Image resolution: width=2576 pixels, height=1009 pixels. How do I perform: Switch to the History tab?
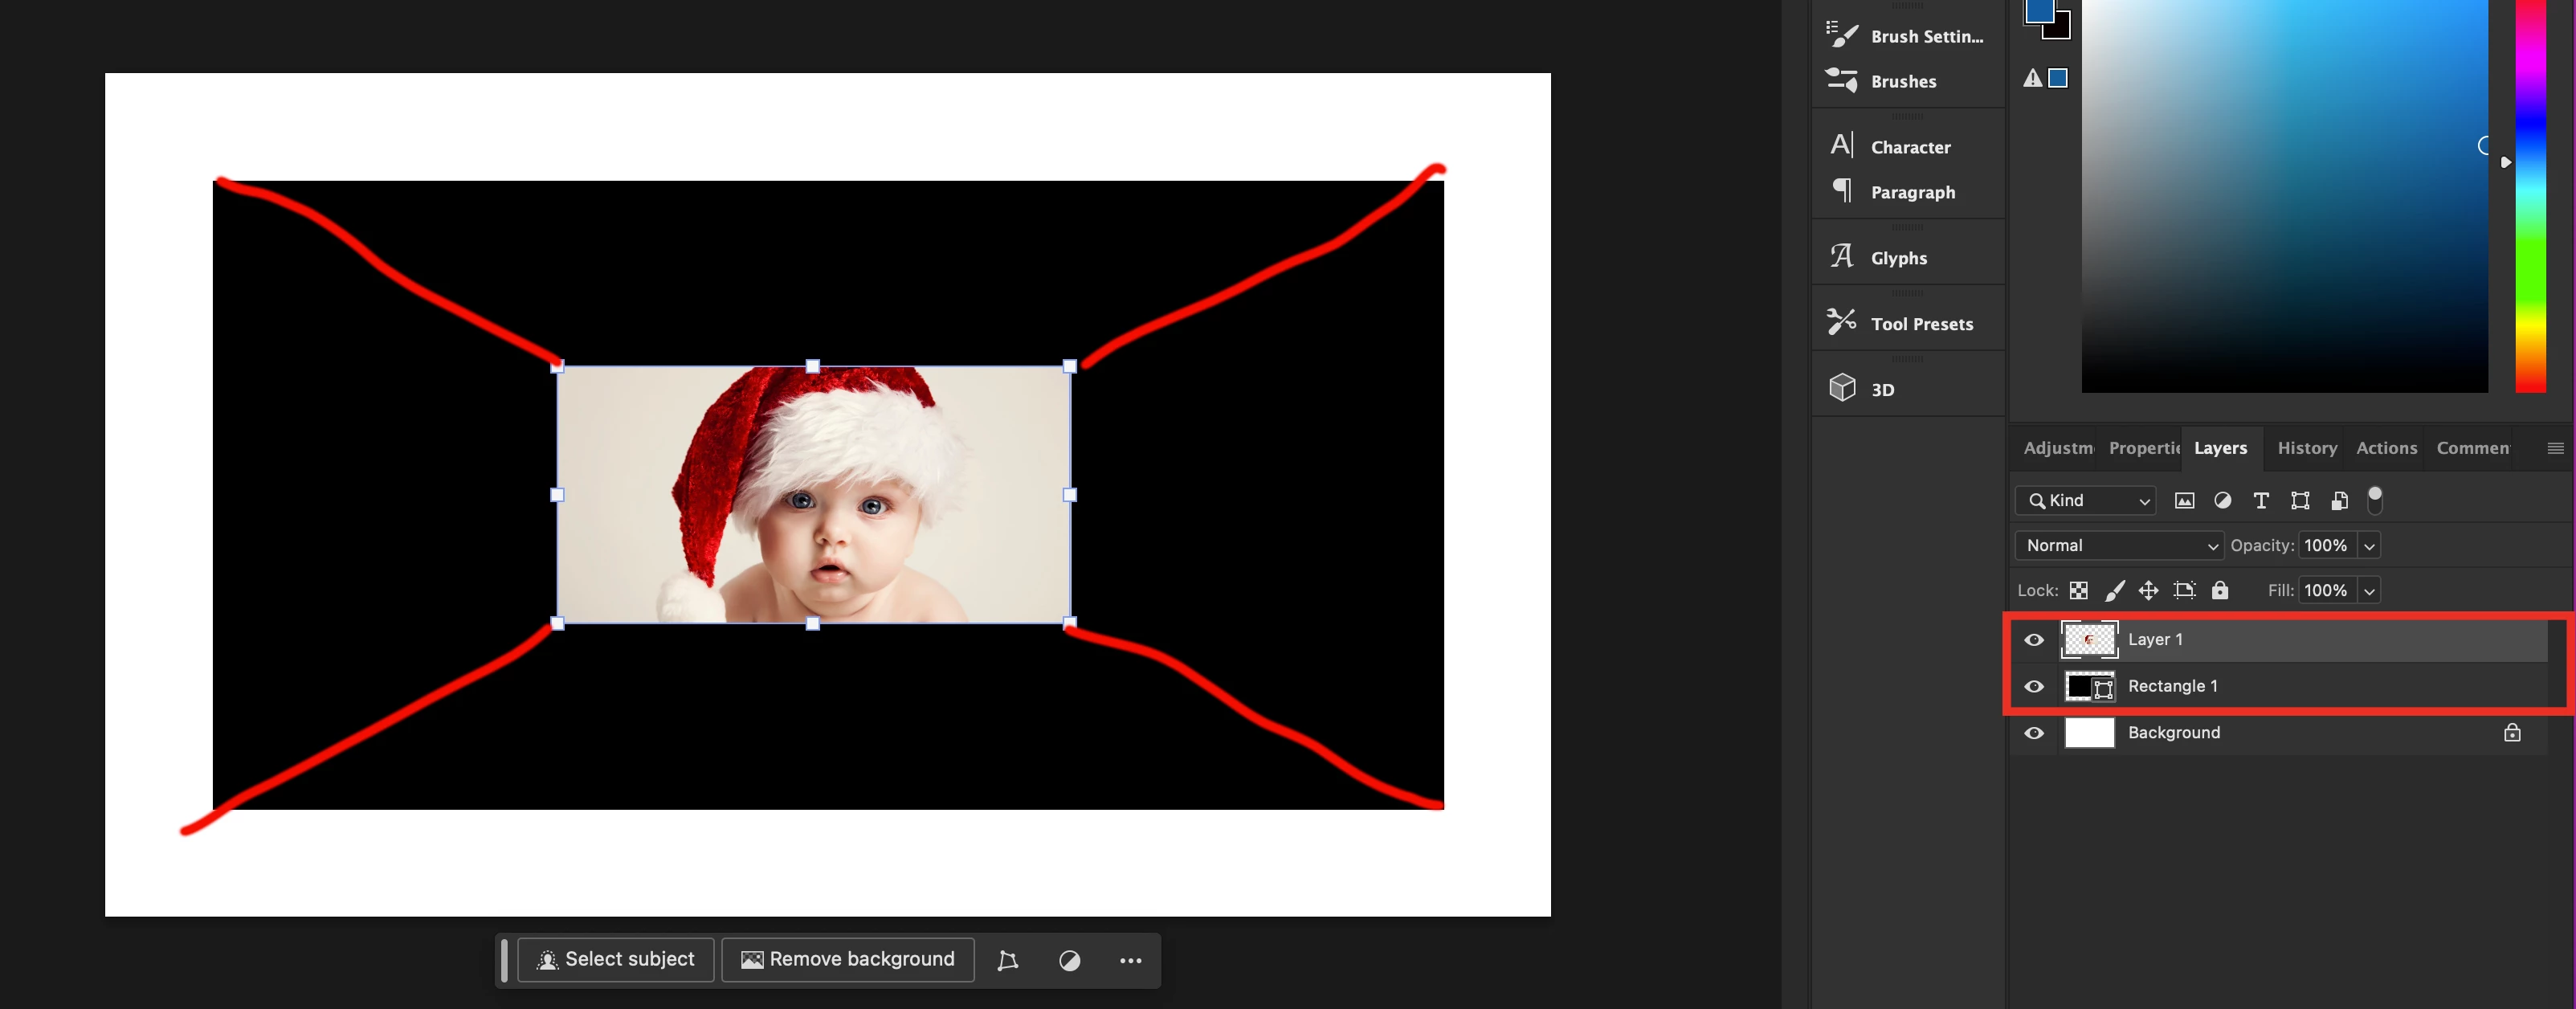tap(2306, 448)
